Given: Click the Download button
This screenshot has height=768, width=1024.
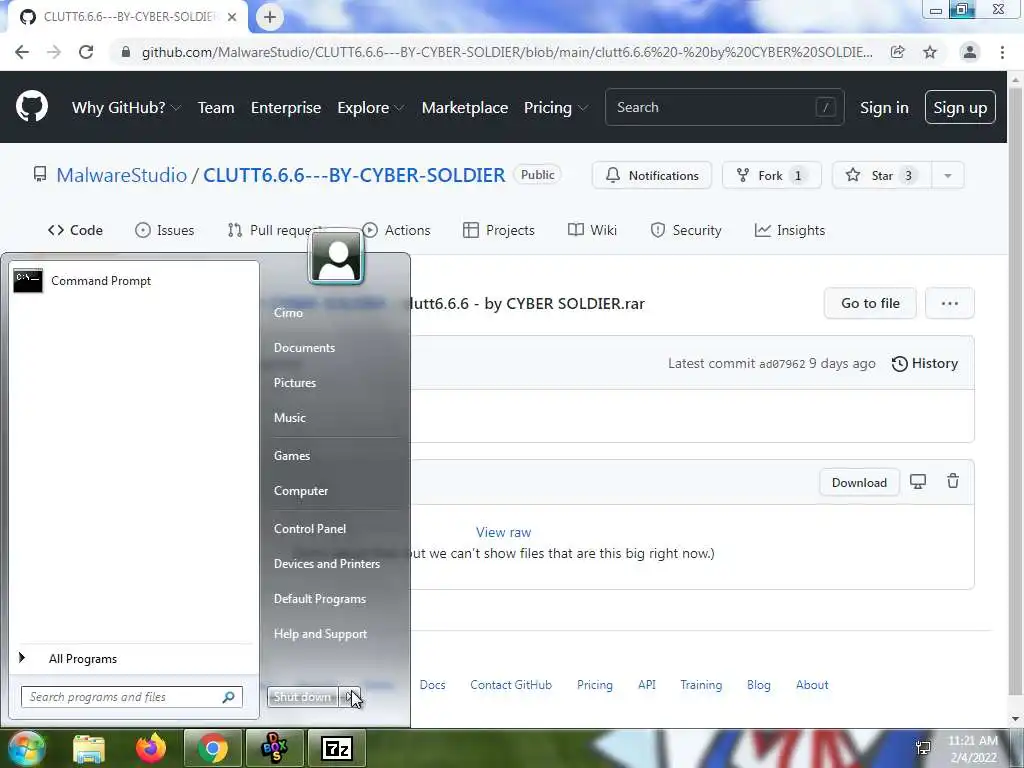Looking at the screenshot, I should coord(859,482).
